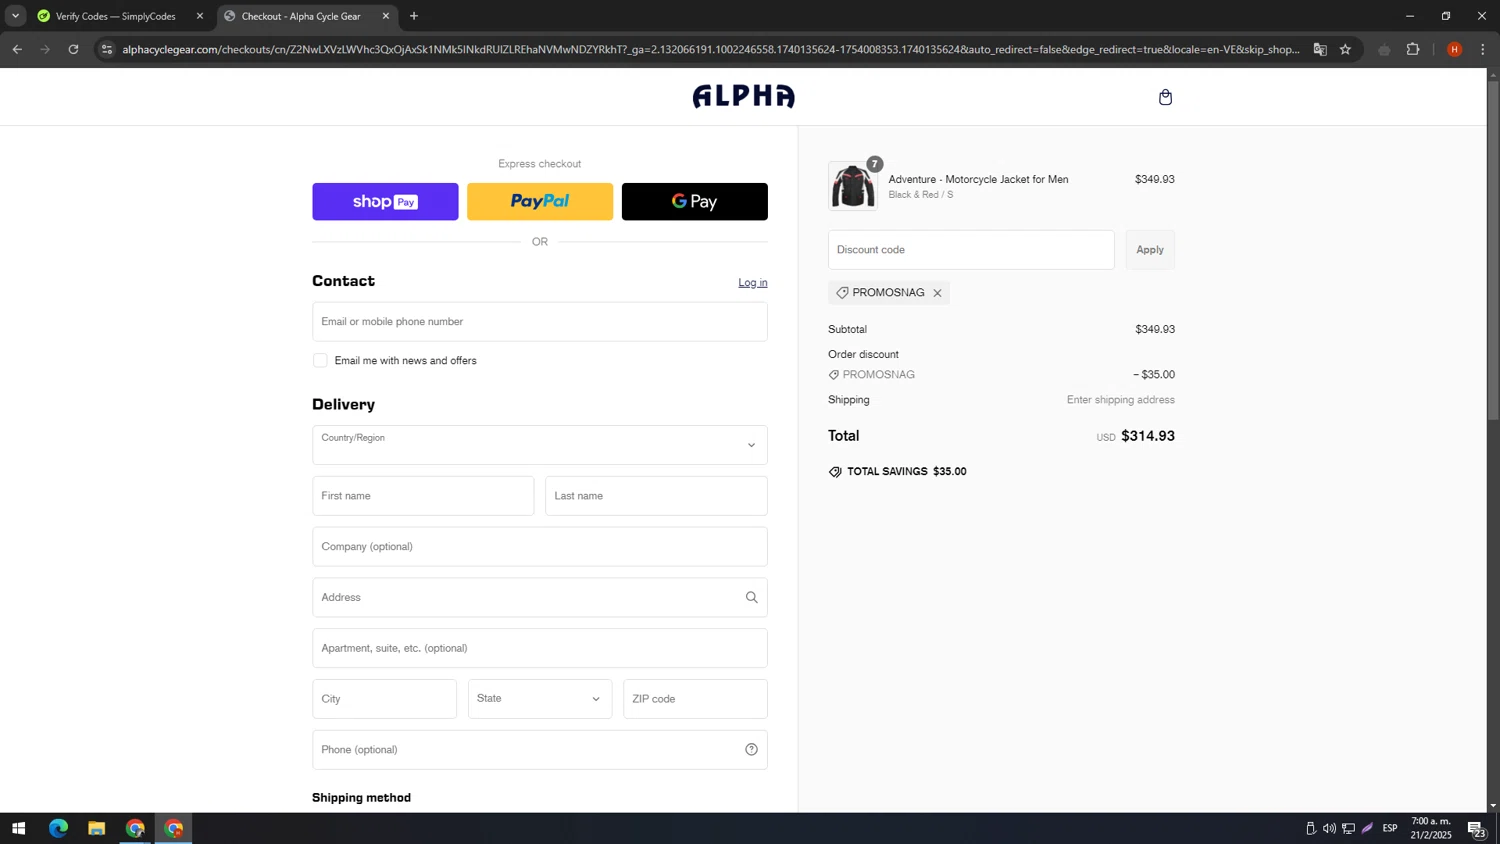Open the network icon in system tray
Viewport: 1500px width, 844px height.
1348,829
